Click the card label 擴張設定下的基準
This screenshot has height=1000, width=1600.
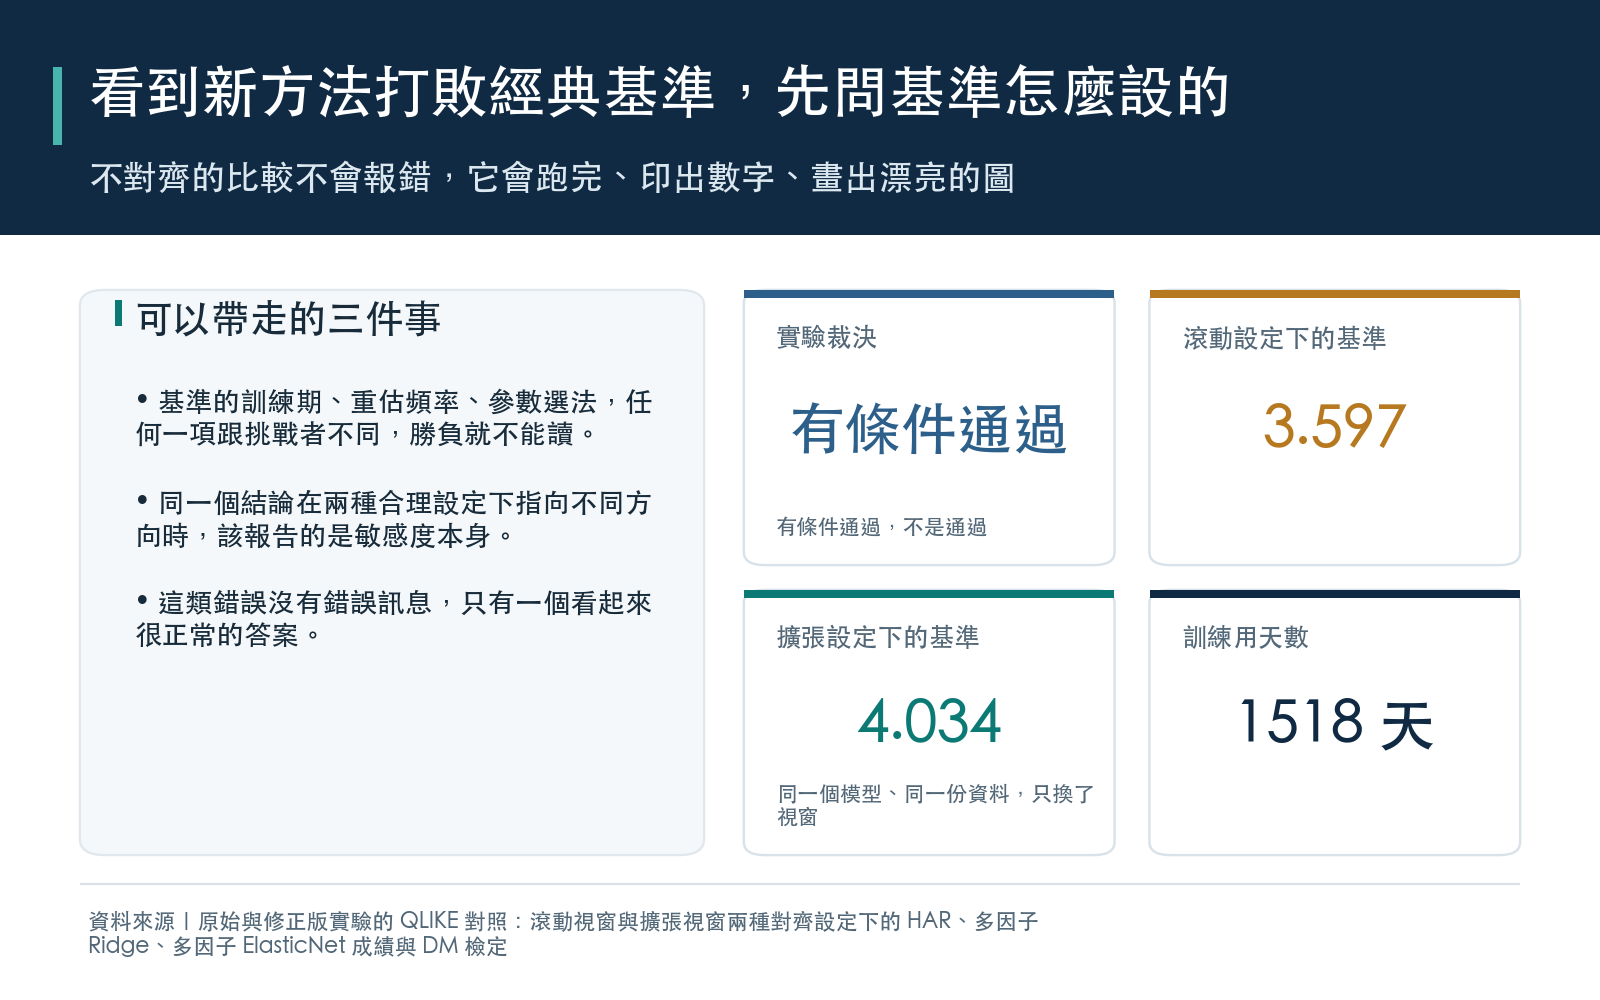click(878, 638)
